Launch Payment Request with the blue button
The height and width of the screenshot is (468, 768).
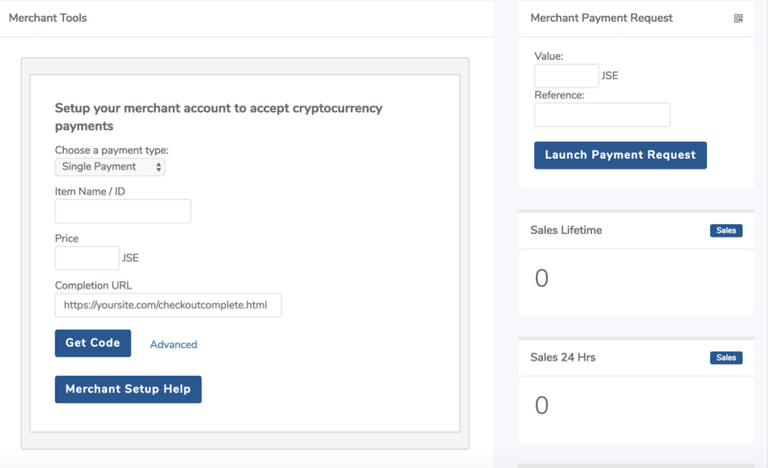(x=620, y=155)
